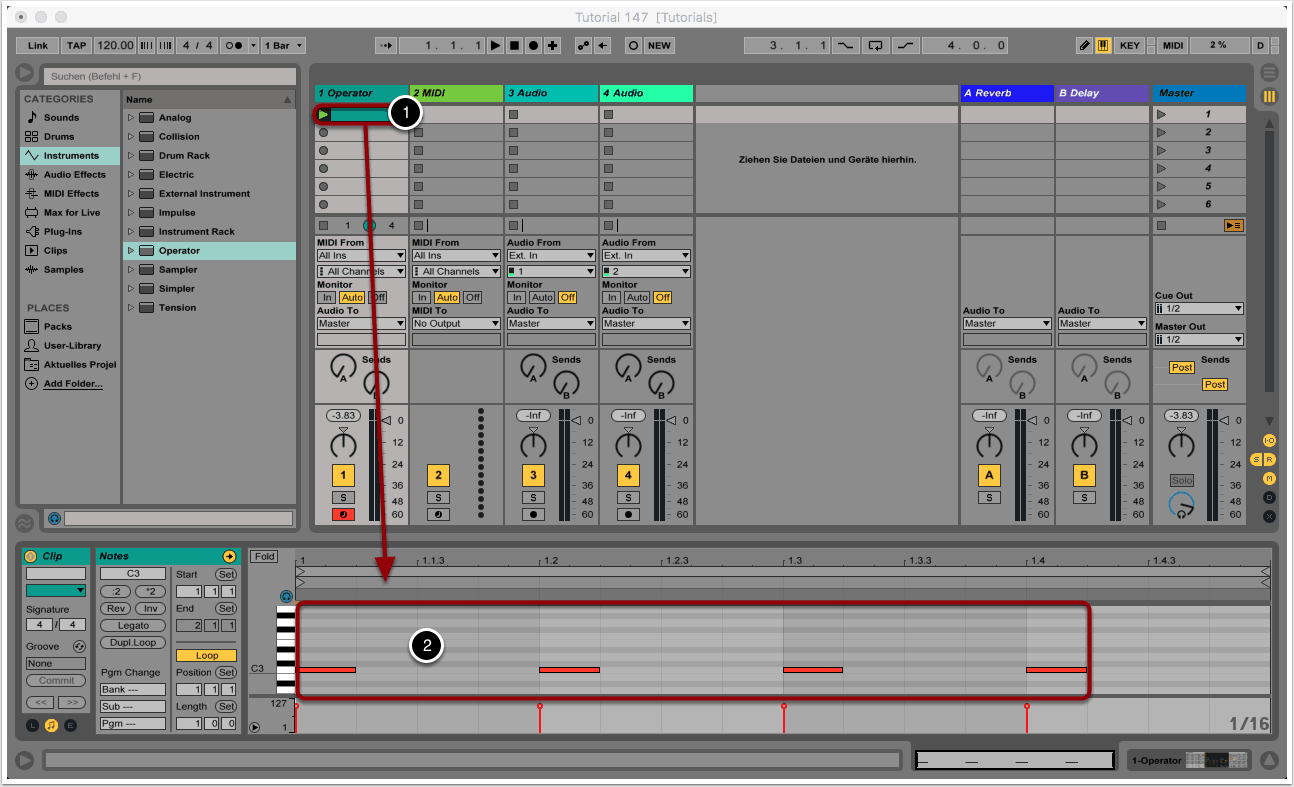Screen dimensions: 1294x787
Task: Arm the 1 Operator track for recording
Action: (x=343, y=515)
